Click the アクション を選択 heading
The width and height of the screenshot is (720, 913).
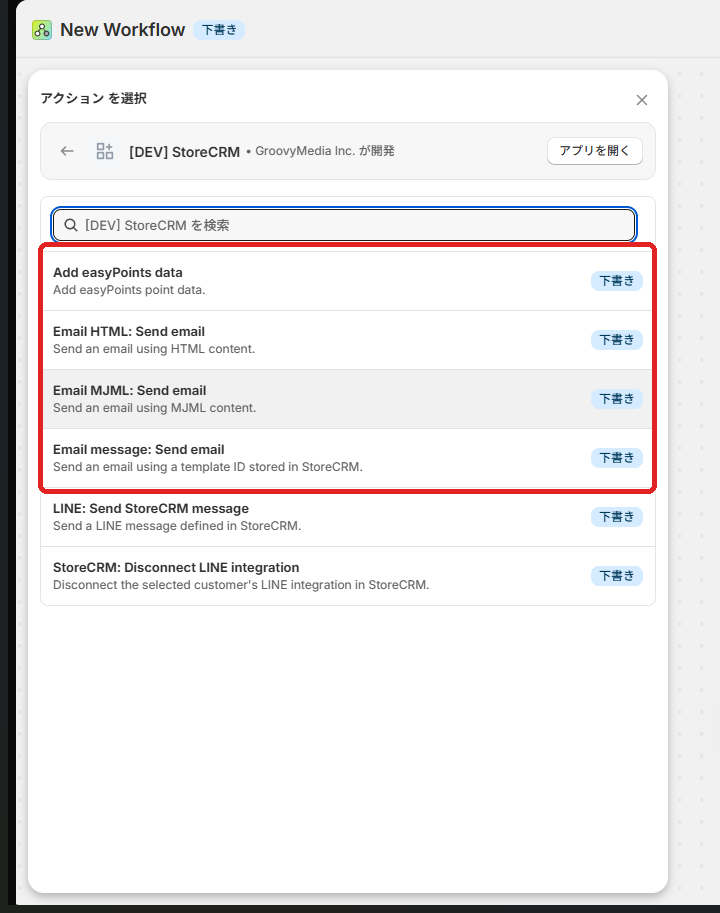pos(93,98)
